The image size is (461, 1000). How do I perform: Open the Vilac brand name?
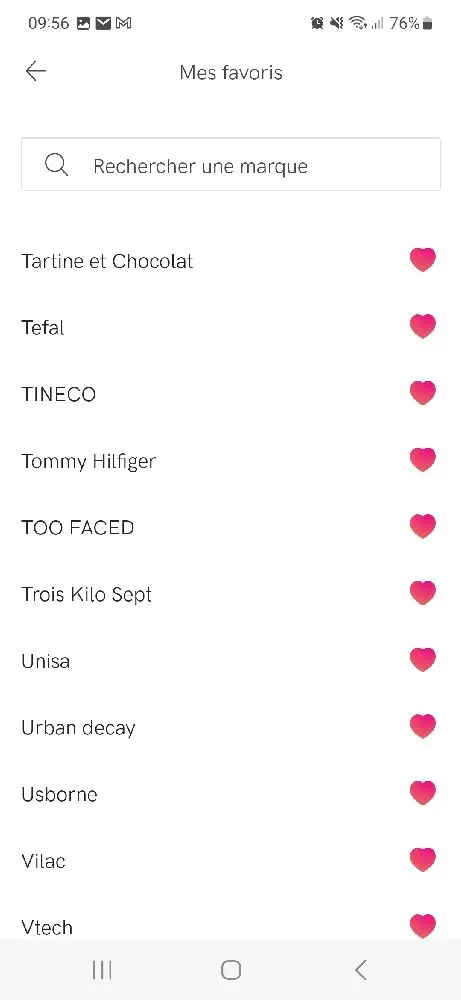[43, 861]
